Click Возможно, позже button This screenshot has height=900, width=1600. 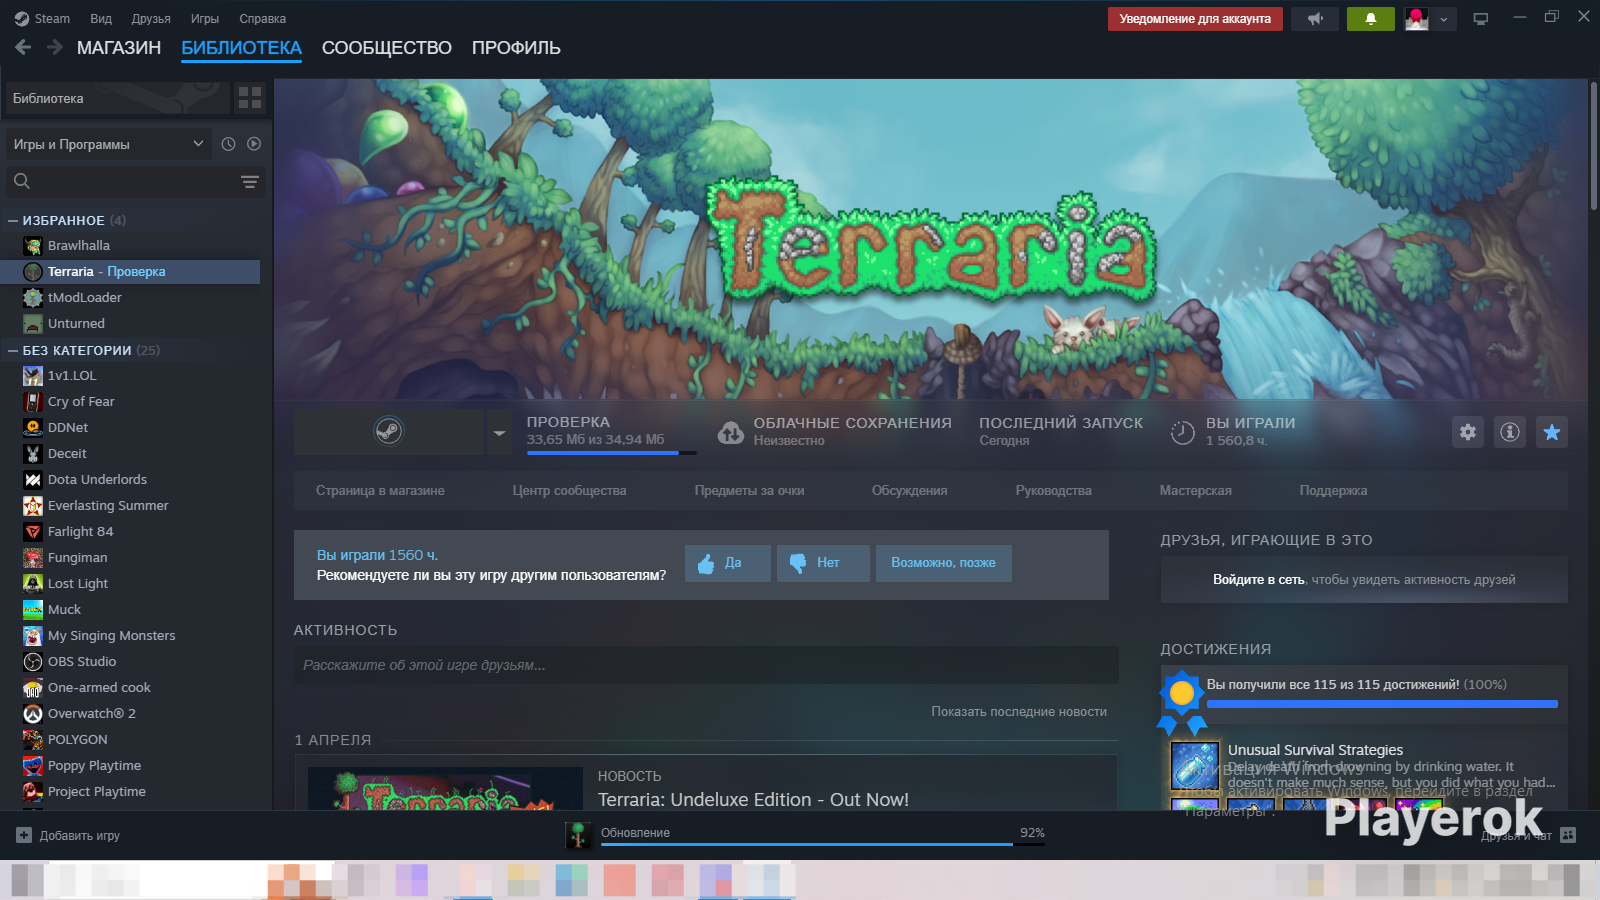click(943, 563)
